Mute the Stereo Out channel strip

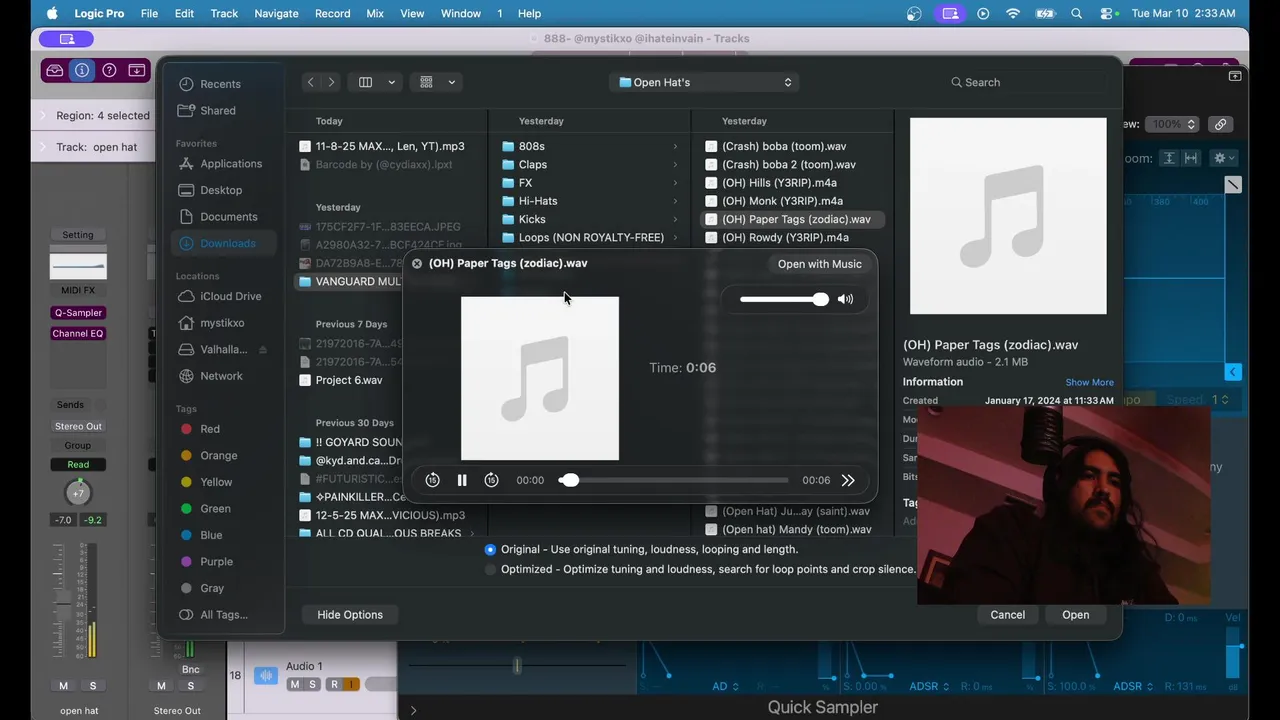pos(161,686)
